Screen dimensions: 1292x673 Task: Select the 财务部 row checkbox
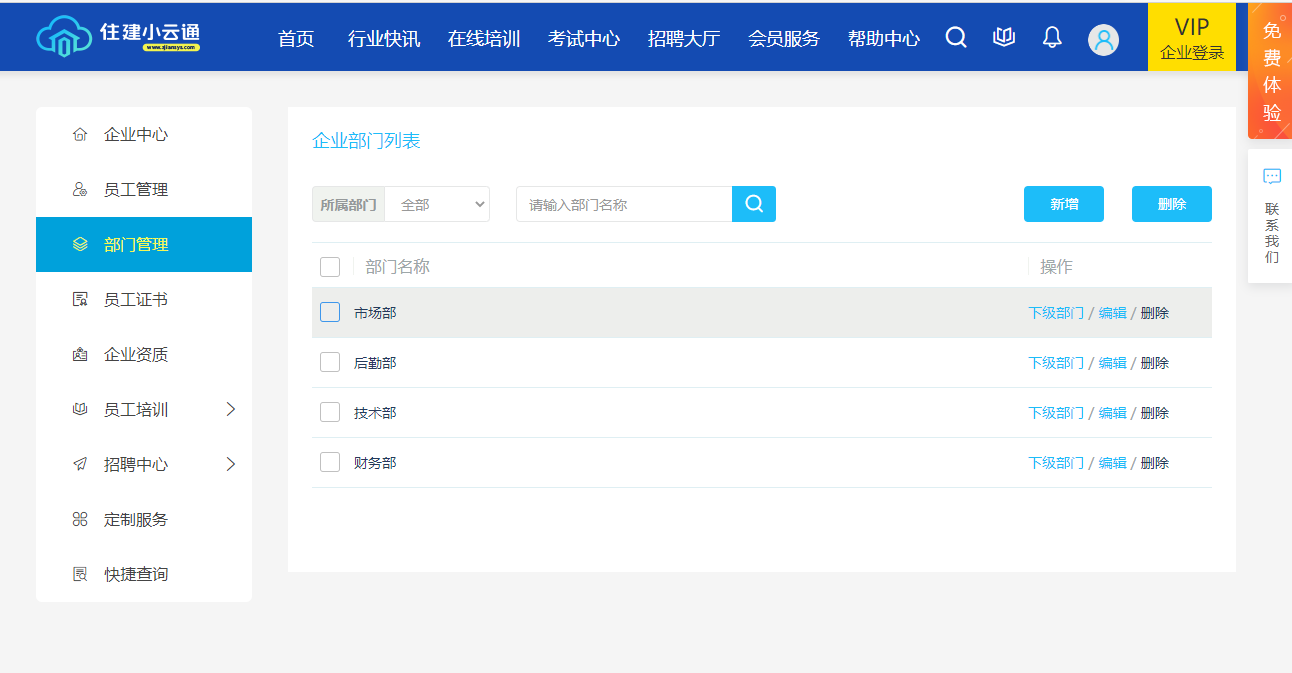[330, 462]
